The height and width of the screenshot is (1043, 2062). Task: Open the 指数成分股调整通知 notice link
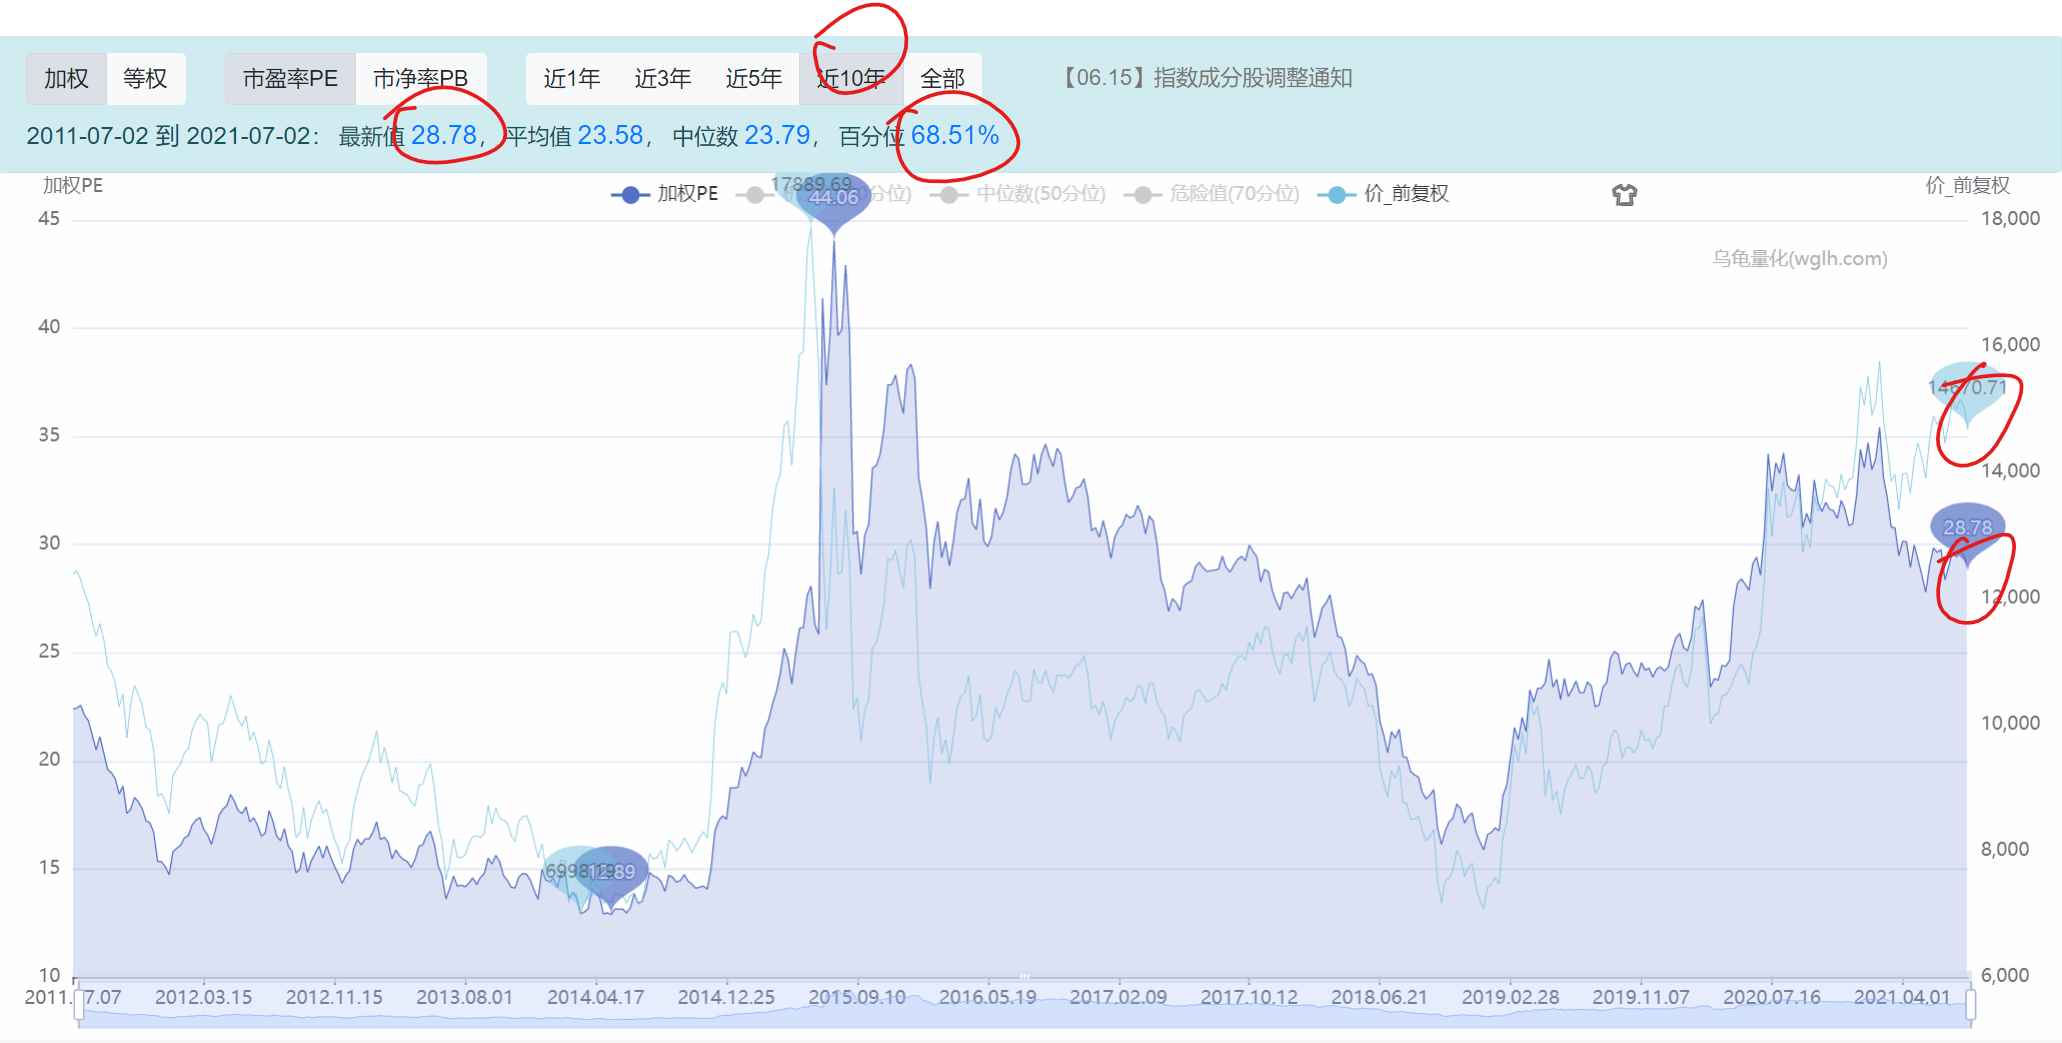coord(1205,78)
